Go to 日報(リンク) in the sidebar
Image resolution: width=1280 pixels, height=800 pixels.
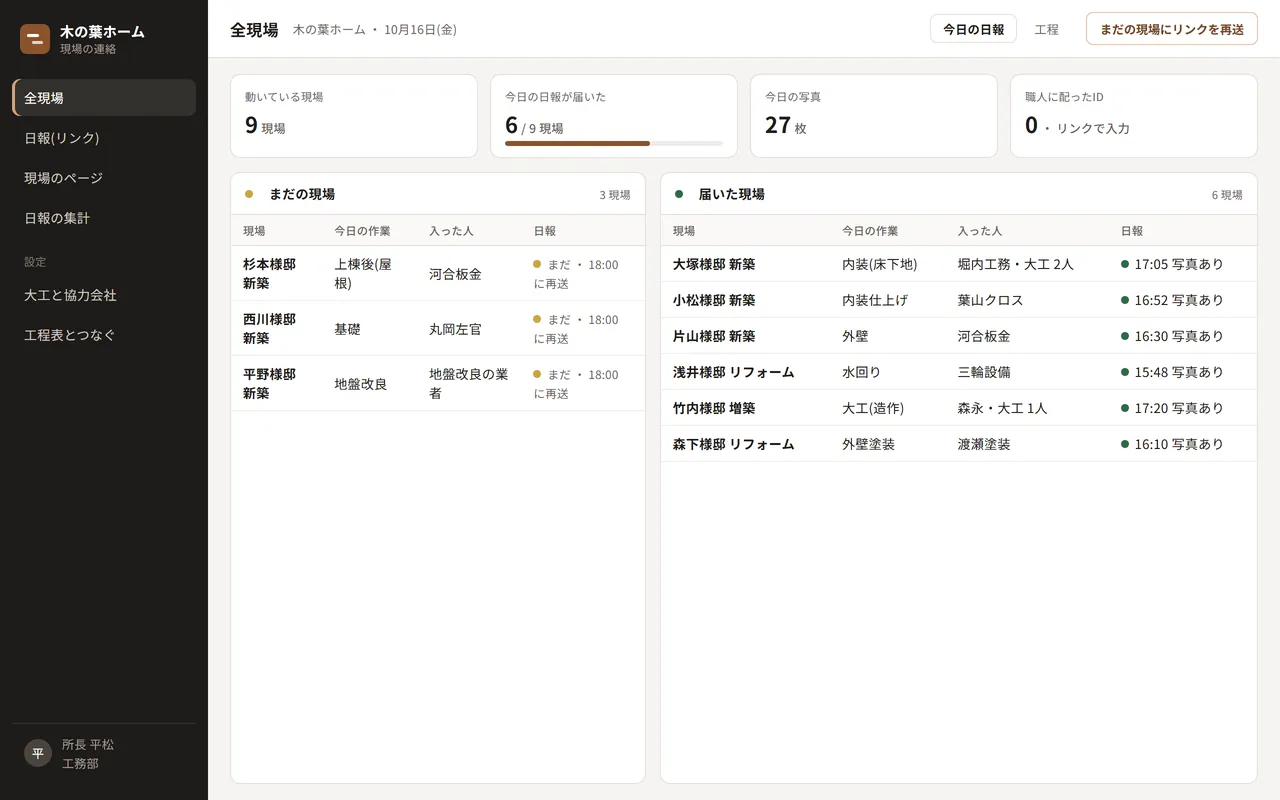[104, 138]
